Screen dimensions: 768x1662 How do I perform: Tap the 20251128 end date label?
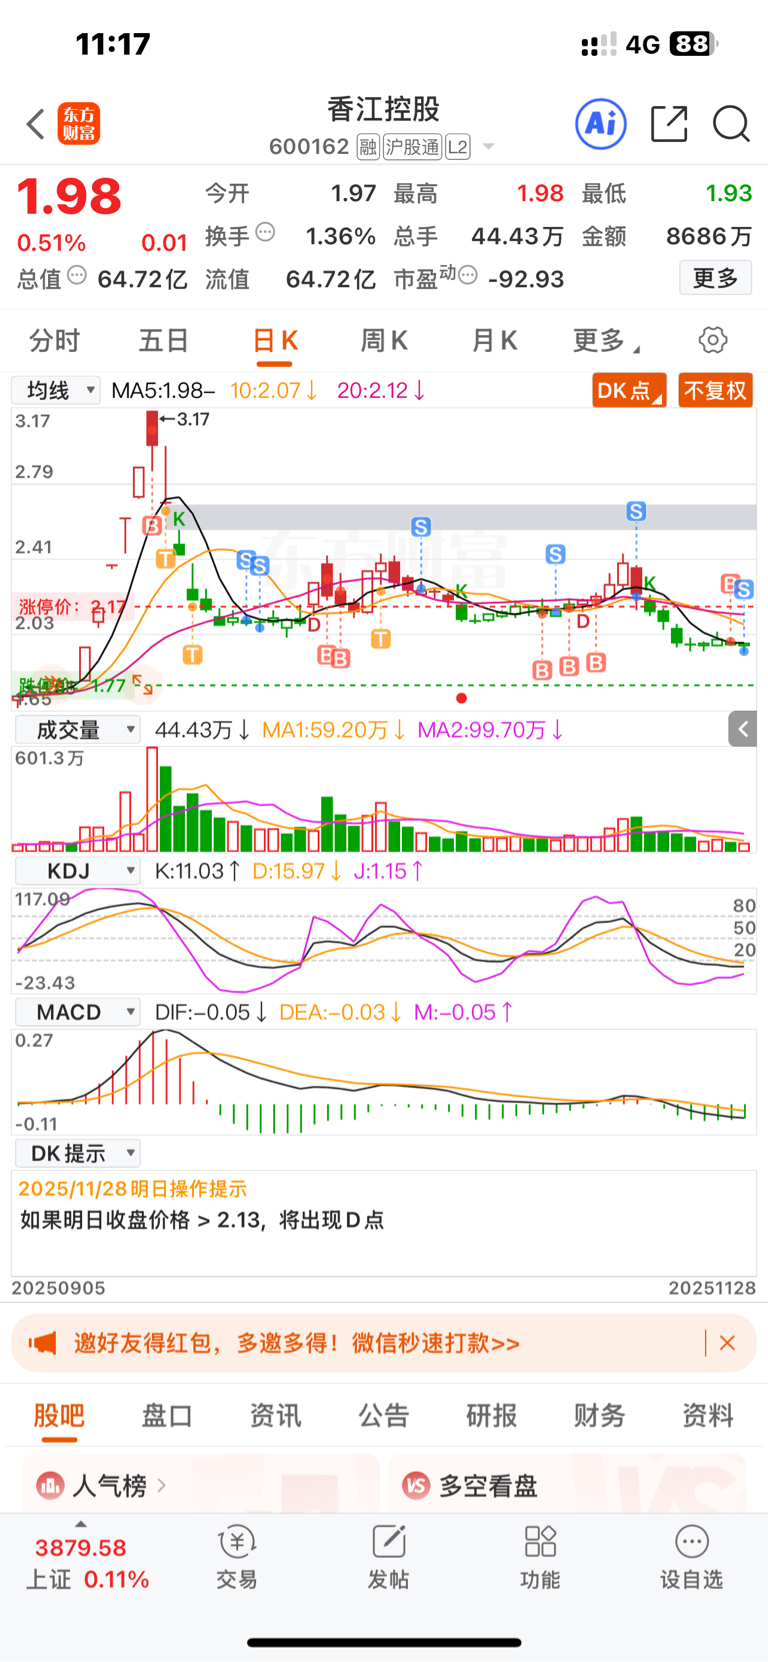click(712, 1288)
